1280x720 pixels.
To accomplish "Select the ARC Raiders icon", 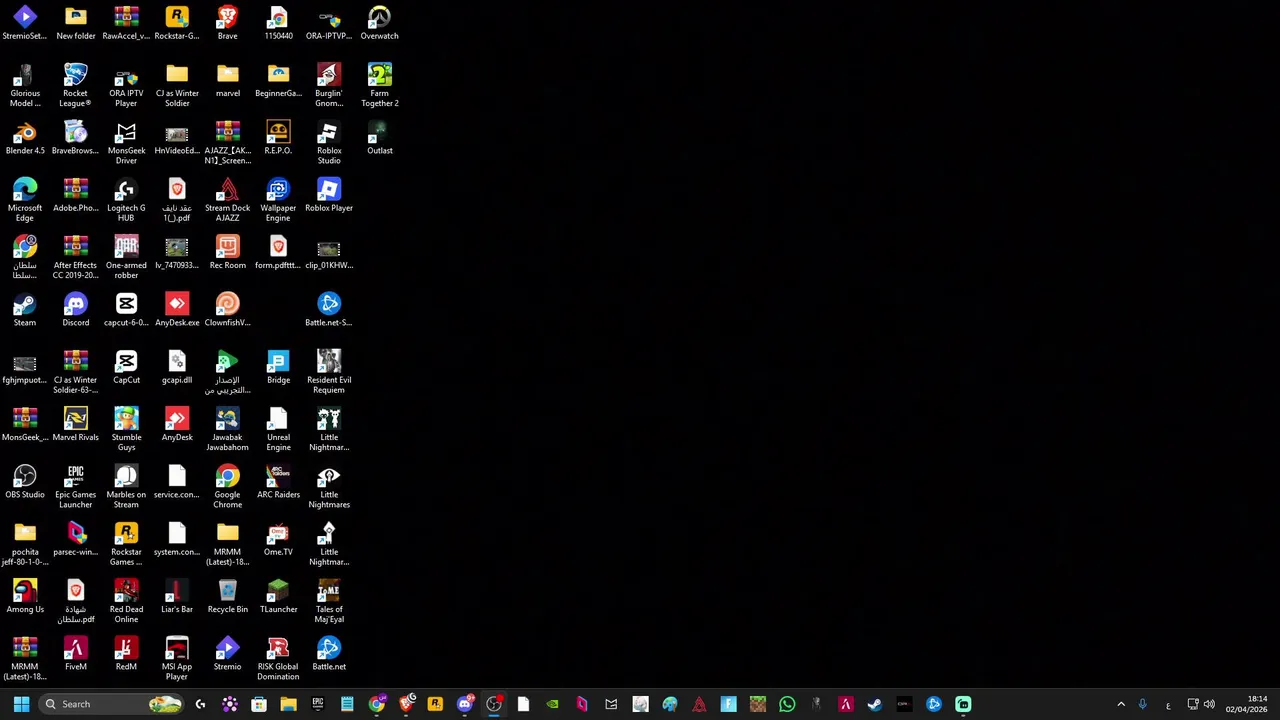I will 278,482.
